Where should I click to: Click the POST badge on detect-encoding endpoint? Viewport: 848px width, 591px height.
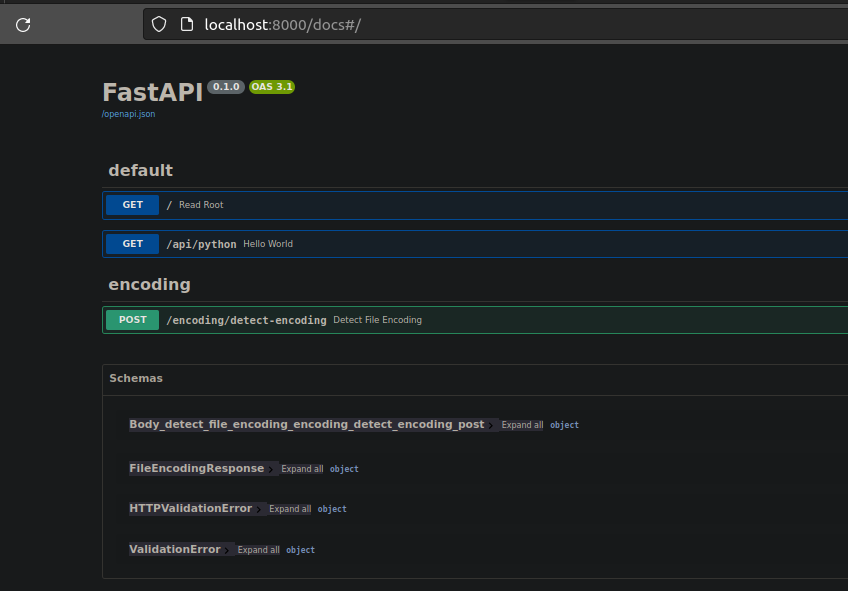132,319
